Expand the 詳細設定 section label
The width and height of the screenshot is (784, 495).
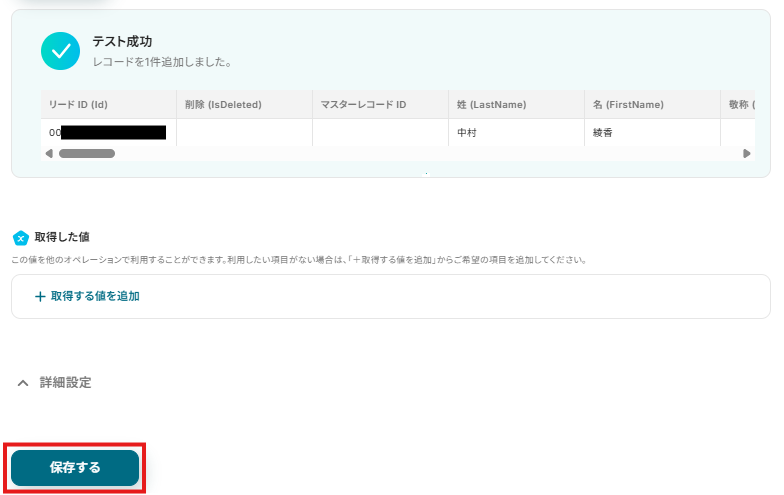(x=66, y=382)
